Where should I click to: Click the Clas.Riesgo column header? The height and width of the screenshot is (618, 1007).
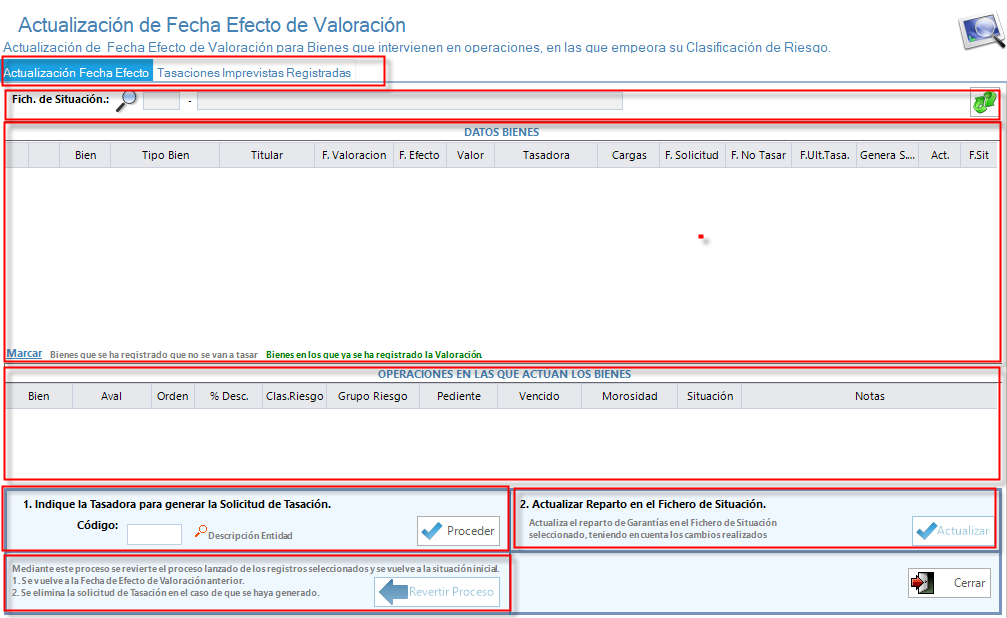point(294,396)
